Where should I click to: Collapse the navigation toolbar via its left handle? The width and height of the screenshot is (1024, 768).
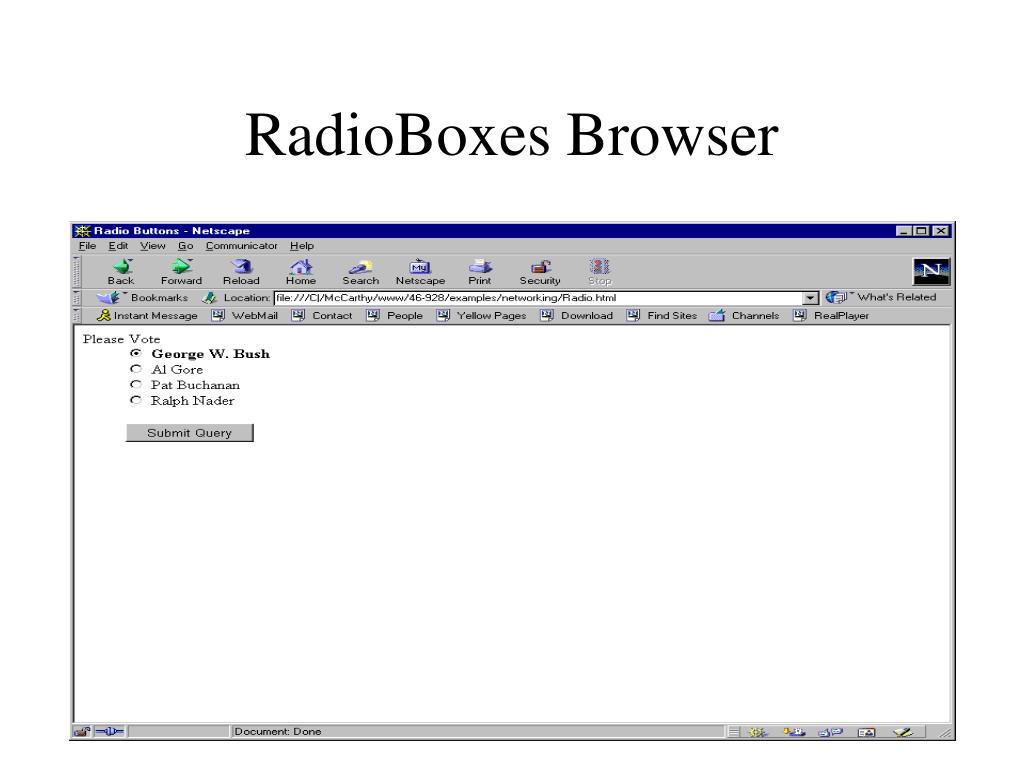(x=76, y=271)
